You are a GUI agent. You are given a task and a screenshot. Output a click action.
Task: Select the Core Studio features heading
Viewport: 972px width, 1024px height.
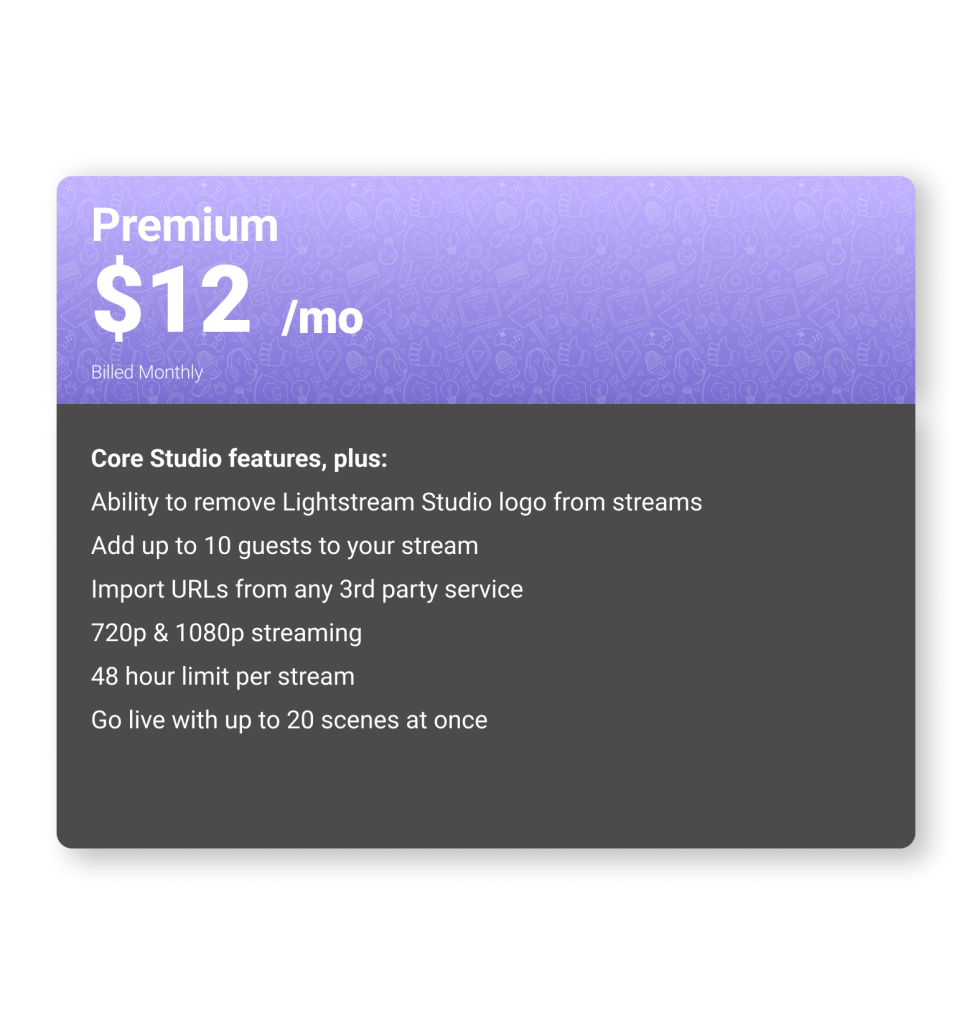(238, 459)
